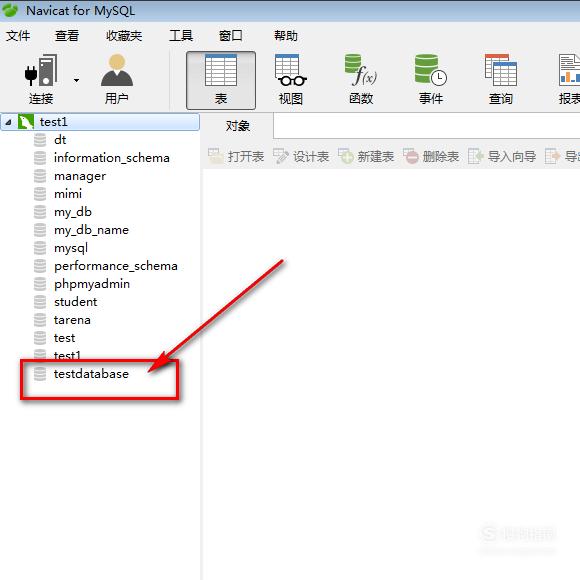Collapse the test1 connection tree arrow
This screenshot has height=580, width=580.
[x=9, y=122]
